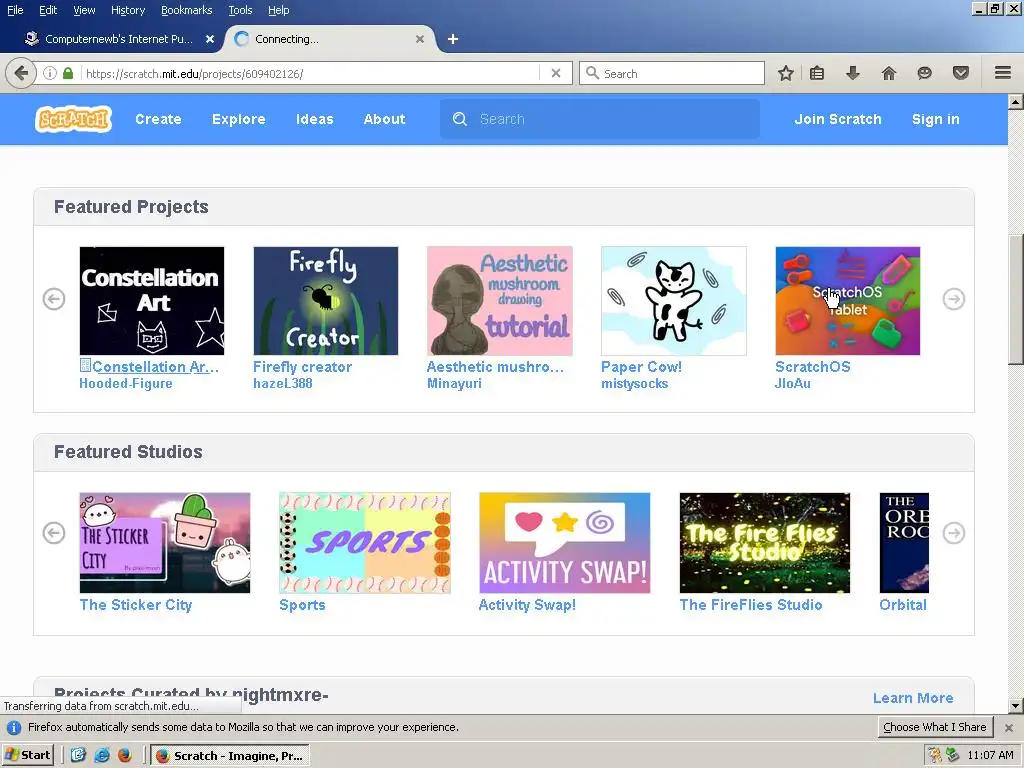Click the Firefox Search box
The width and height of the screenshot is (1024, 768).
[672, 73]
